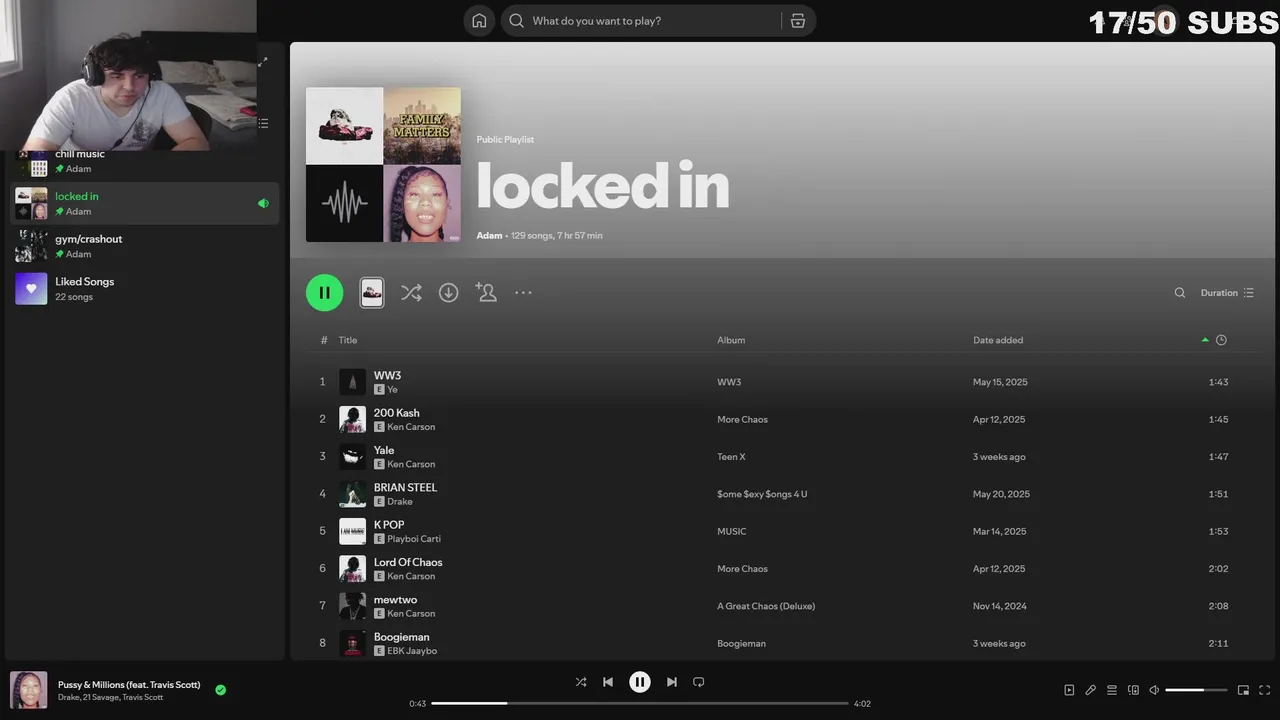
Task: Pause the playlist with the green button
Action: 324,293
